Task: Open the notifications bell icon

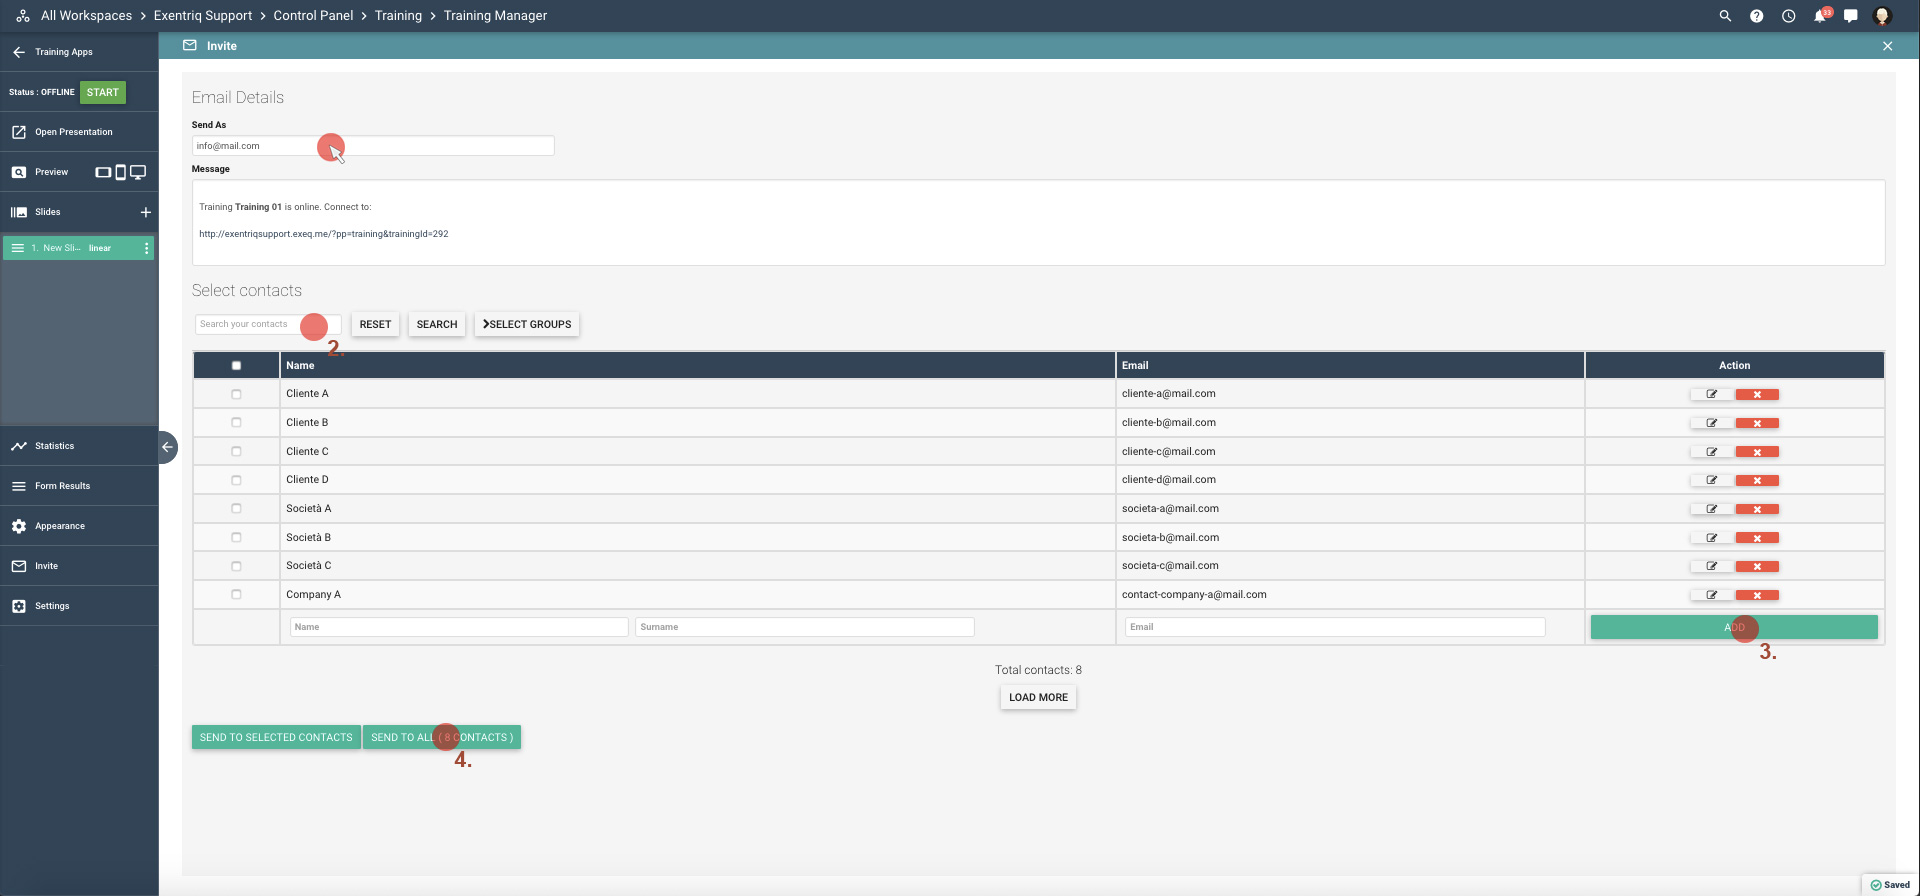Action: pos(1819,16)
